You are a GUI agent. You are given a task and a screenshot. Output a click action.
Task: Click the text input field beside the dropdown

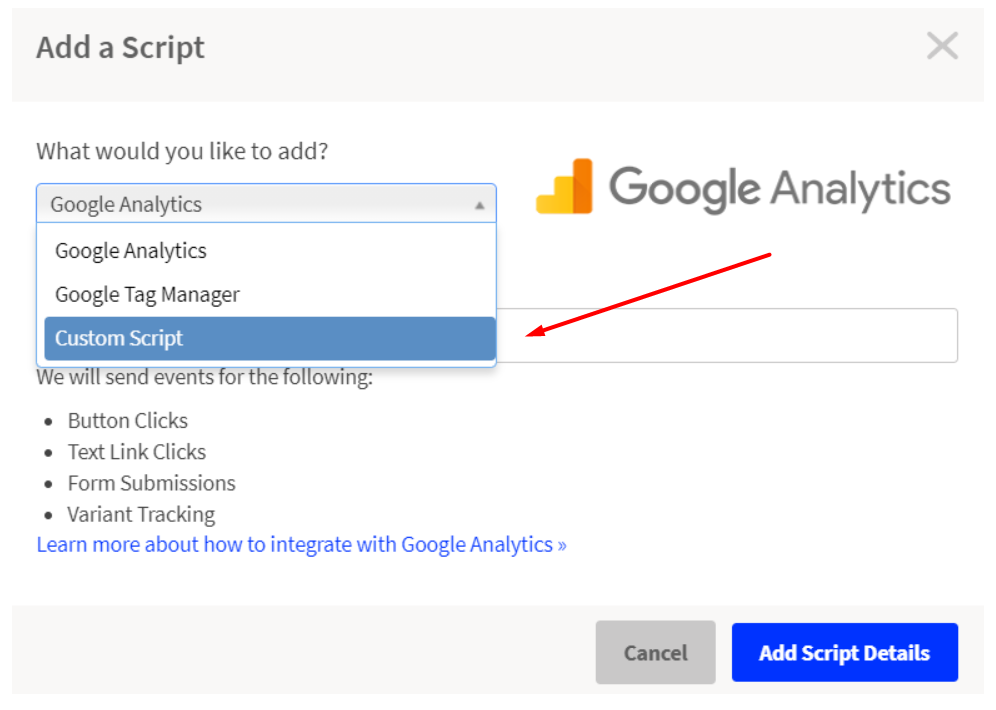click(x=727, y=335)
